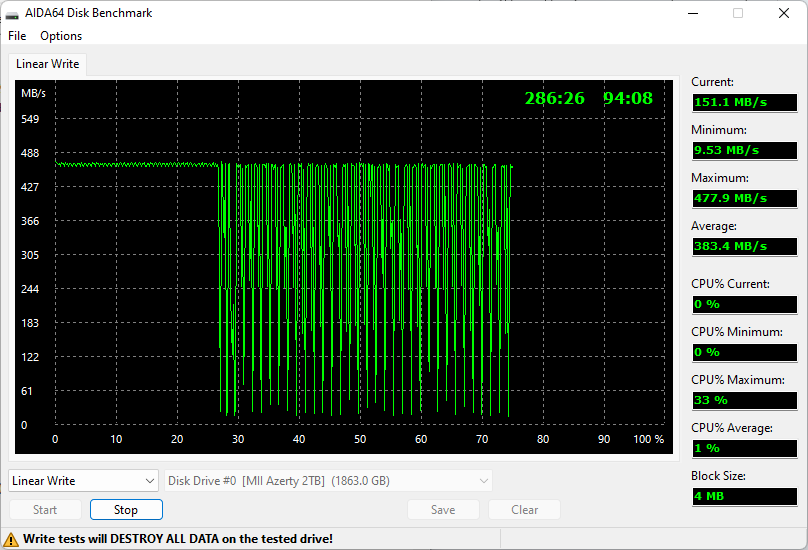Viewport: 808px width, 550px height.
Task: Click the Current speed value 151.1 MB/s
Action: click(x=745, y=102)
